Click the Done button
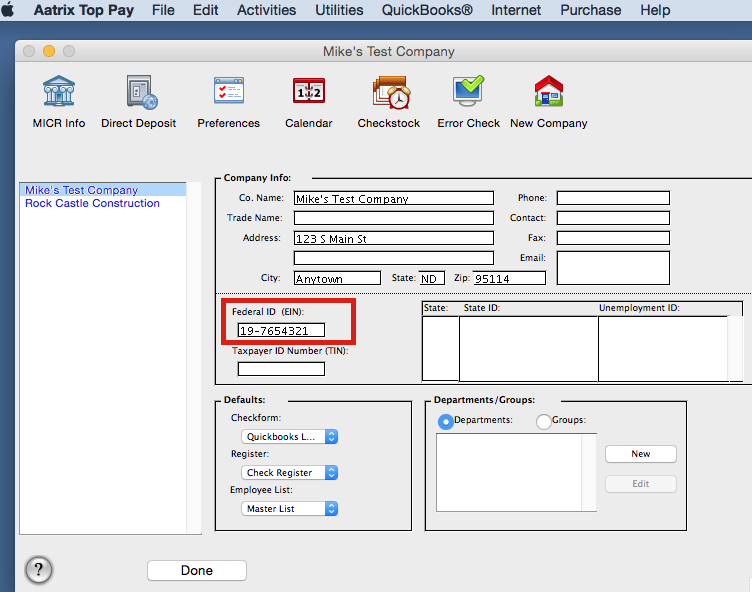The image size is (752, 592). (x=197, y=570)
